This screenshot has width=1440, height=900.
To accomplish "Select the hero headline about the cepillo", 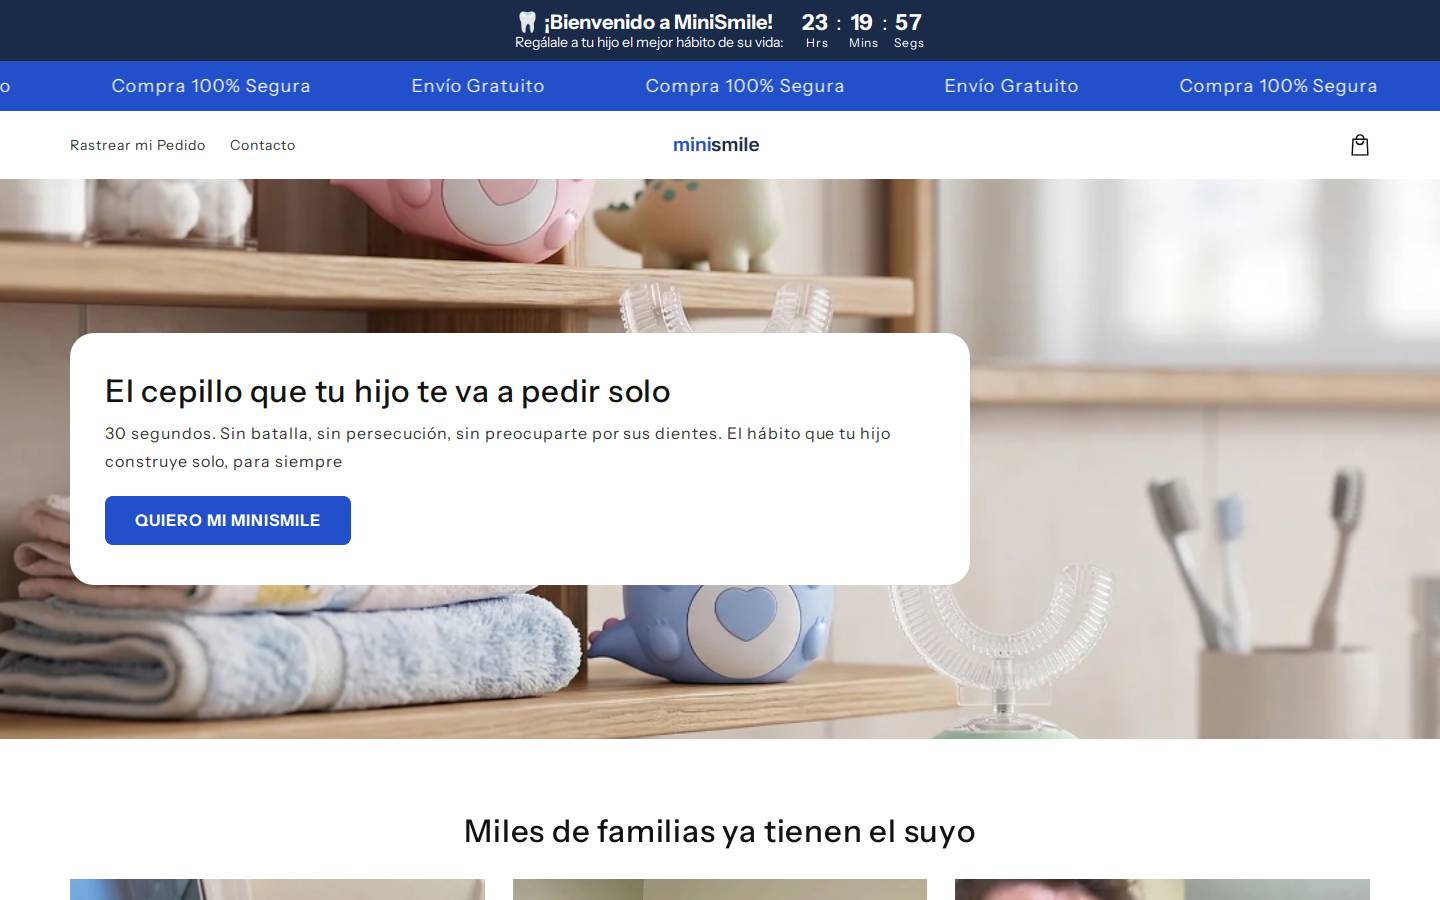I will (x=388, y=391).
